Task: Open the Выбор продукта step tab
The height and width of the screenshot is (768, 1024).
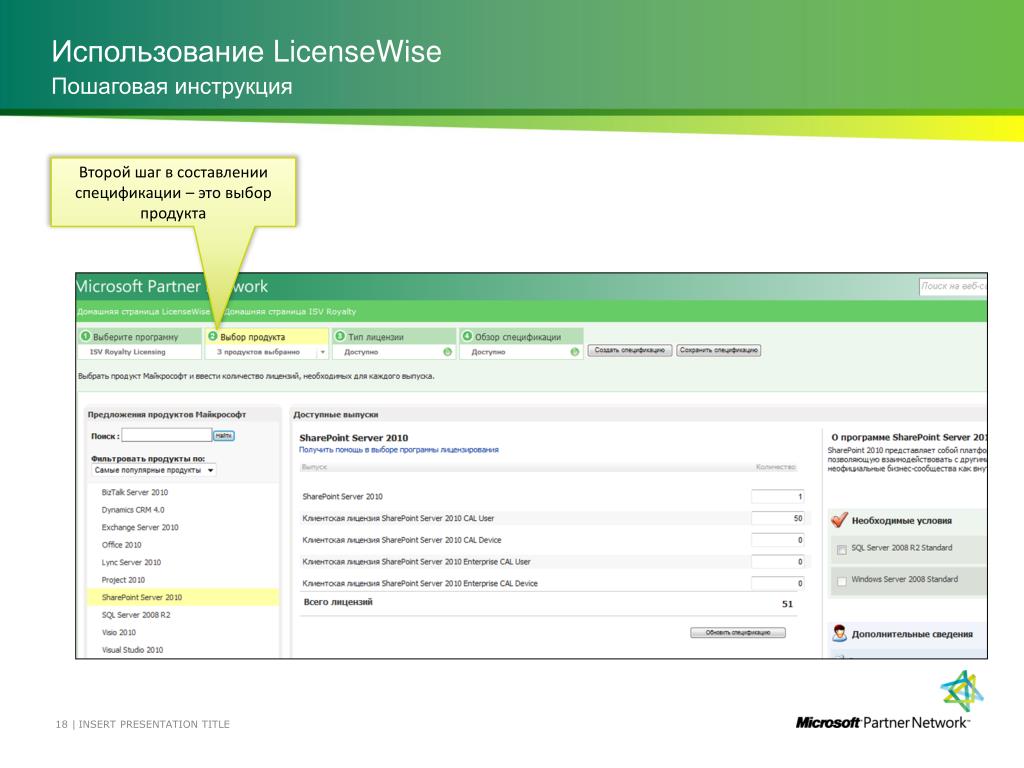Action: point(266,337)
